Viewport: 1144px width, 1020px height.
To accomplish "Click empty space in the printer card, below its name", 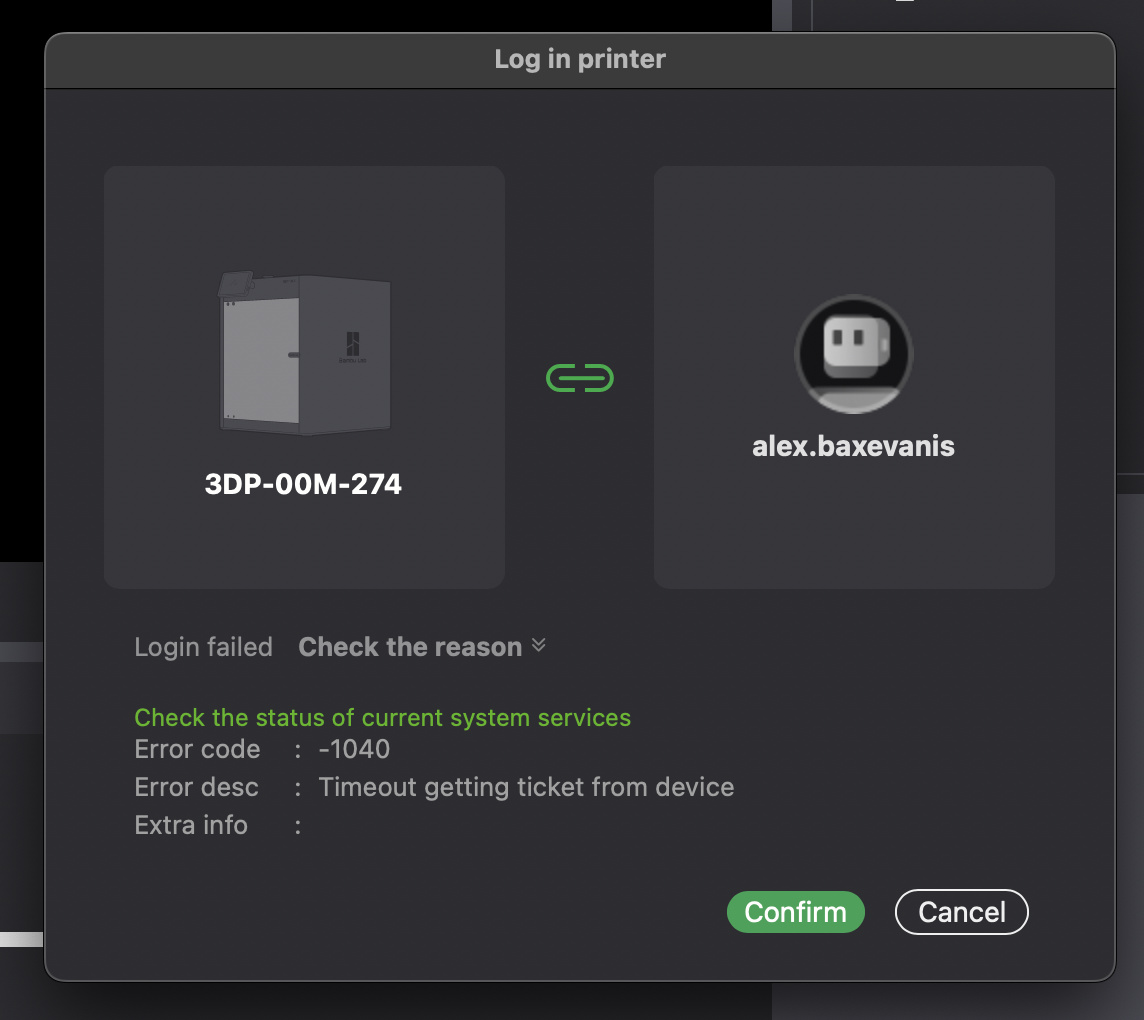I will click(304, 543).
